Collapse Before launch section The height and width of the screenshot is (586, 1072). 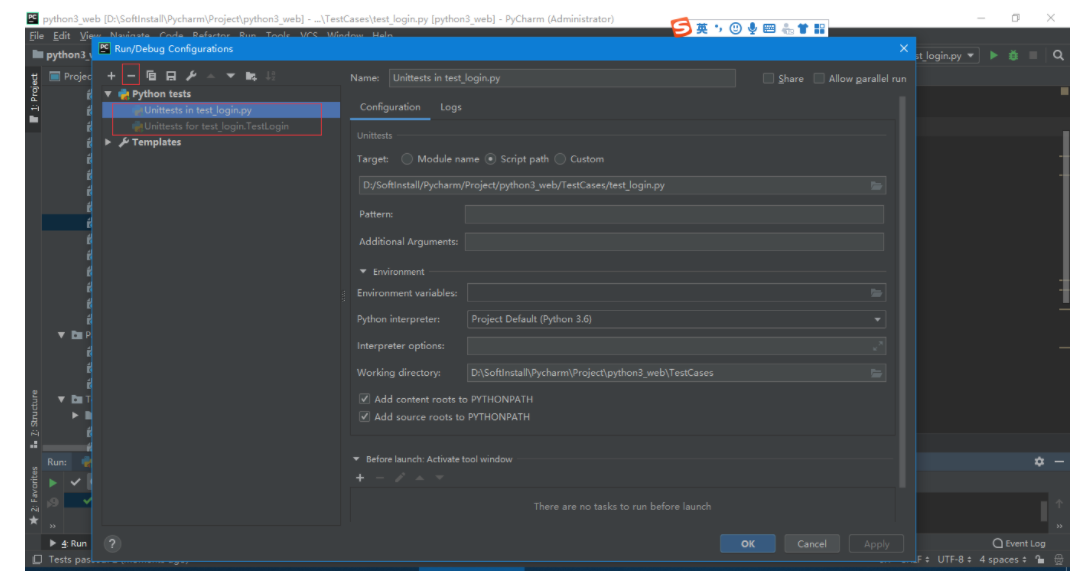(356, 459)
